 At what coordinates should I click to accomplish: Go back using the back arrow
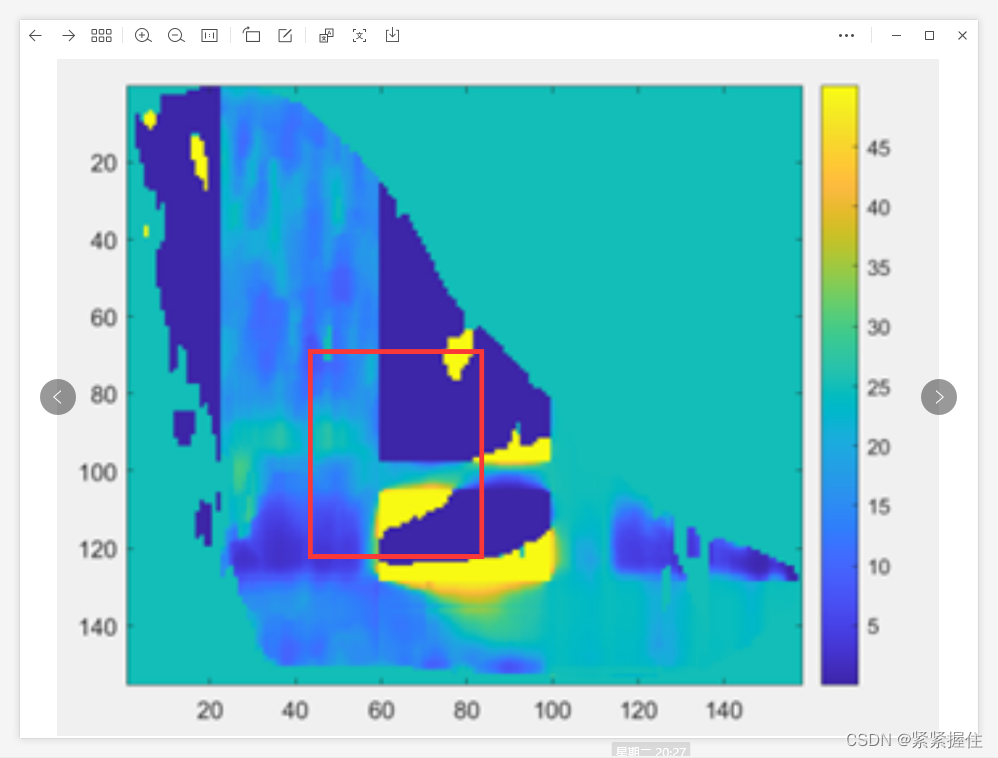pyautogui.click(x=35, y=35)
